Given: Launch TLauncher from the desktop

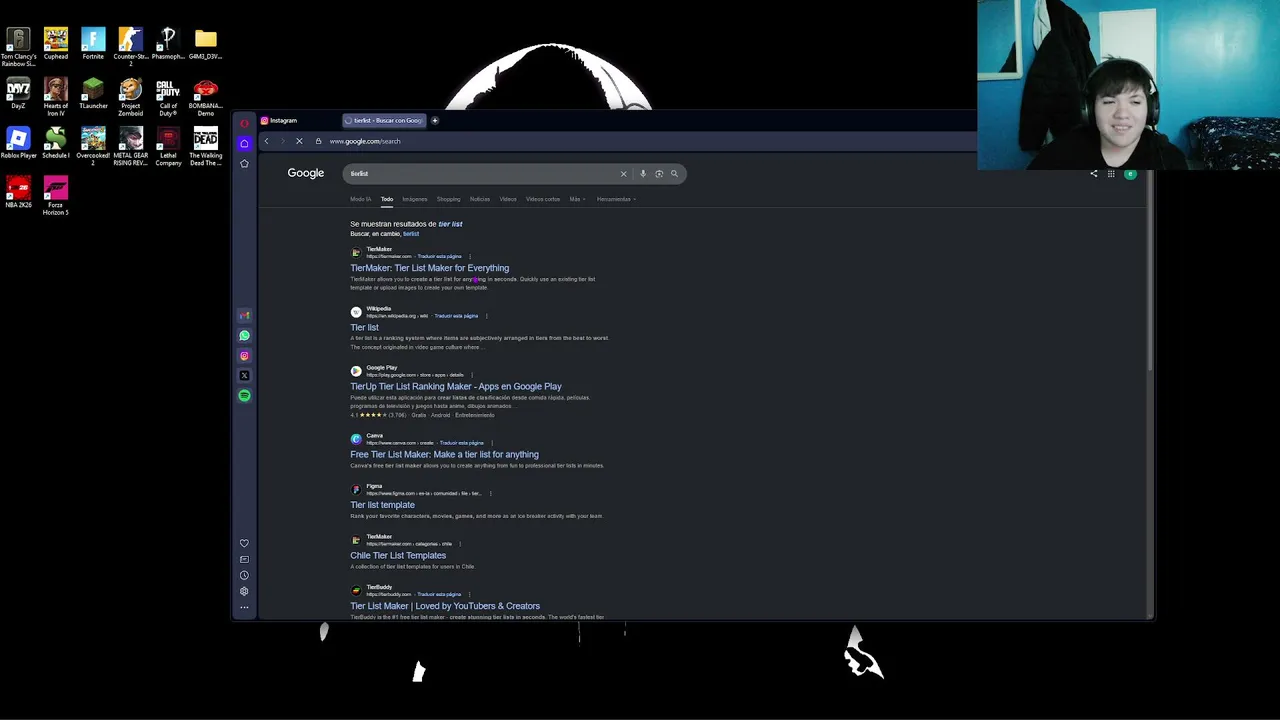Looking at the screenshot, I should click(x=93, y=94).
